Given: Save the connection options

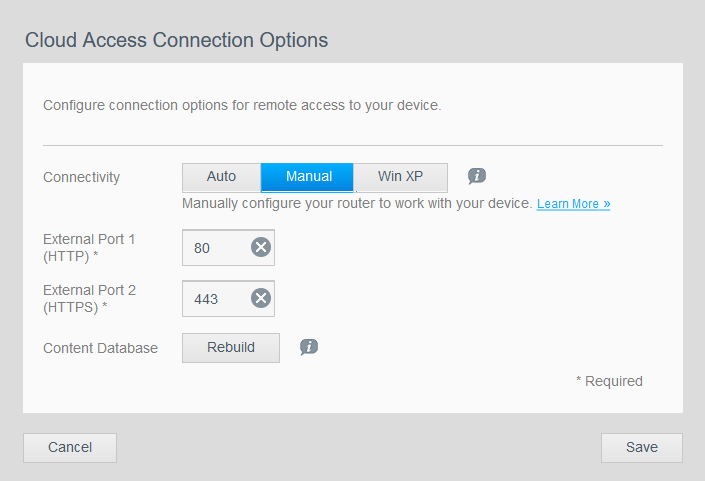Looking at the screenshot, I should click(x=641, y=447).
